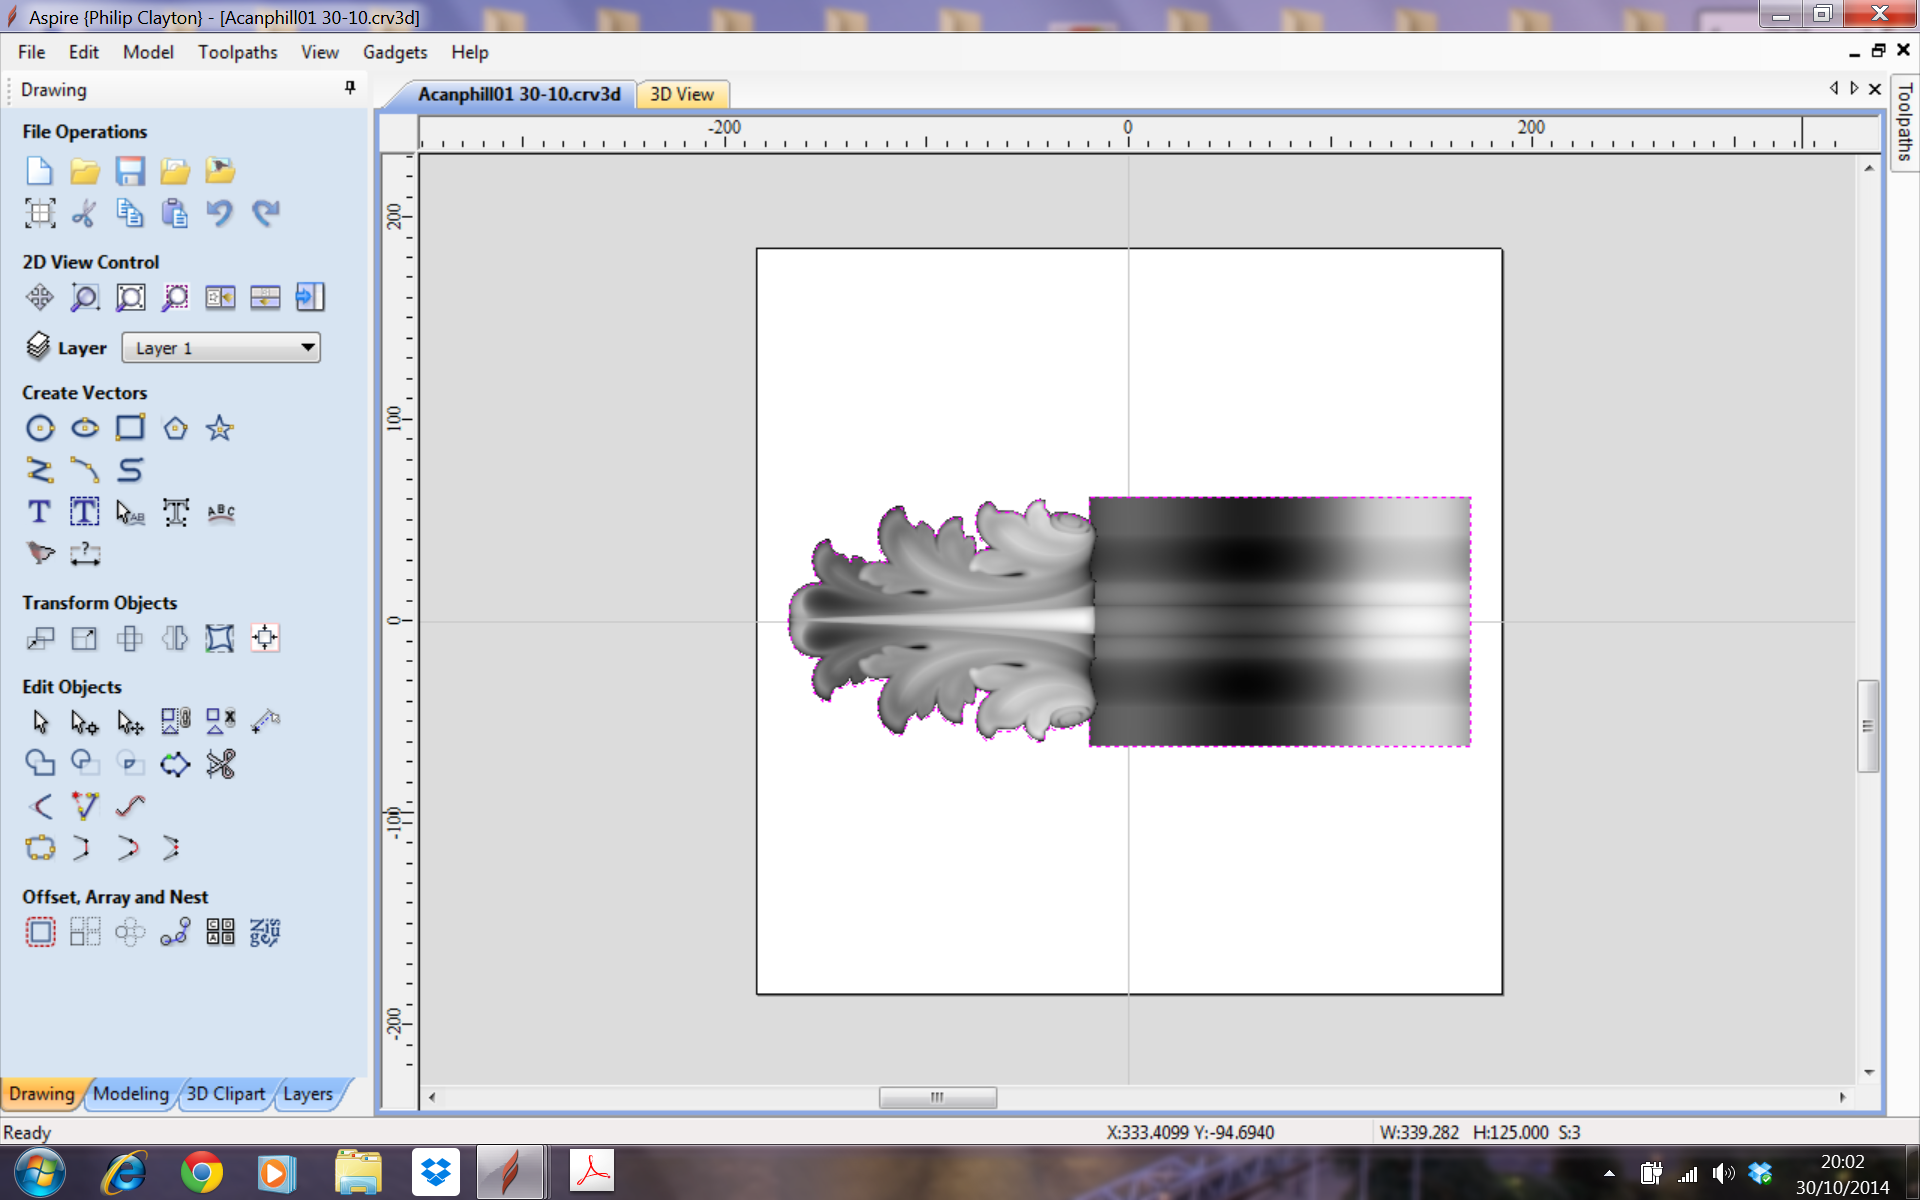The image size is (1920, 1200).
Task: Select the Zoom to Box tool
Action: pyautogui.click(x=85, y=297)
